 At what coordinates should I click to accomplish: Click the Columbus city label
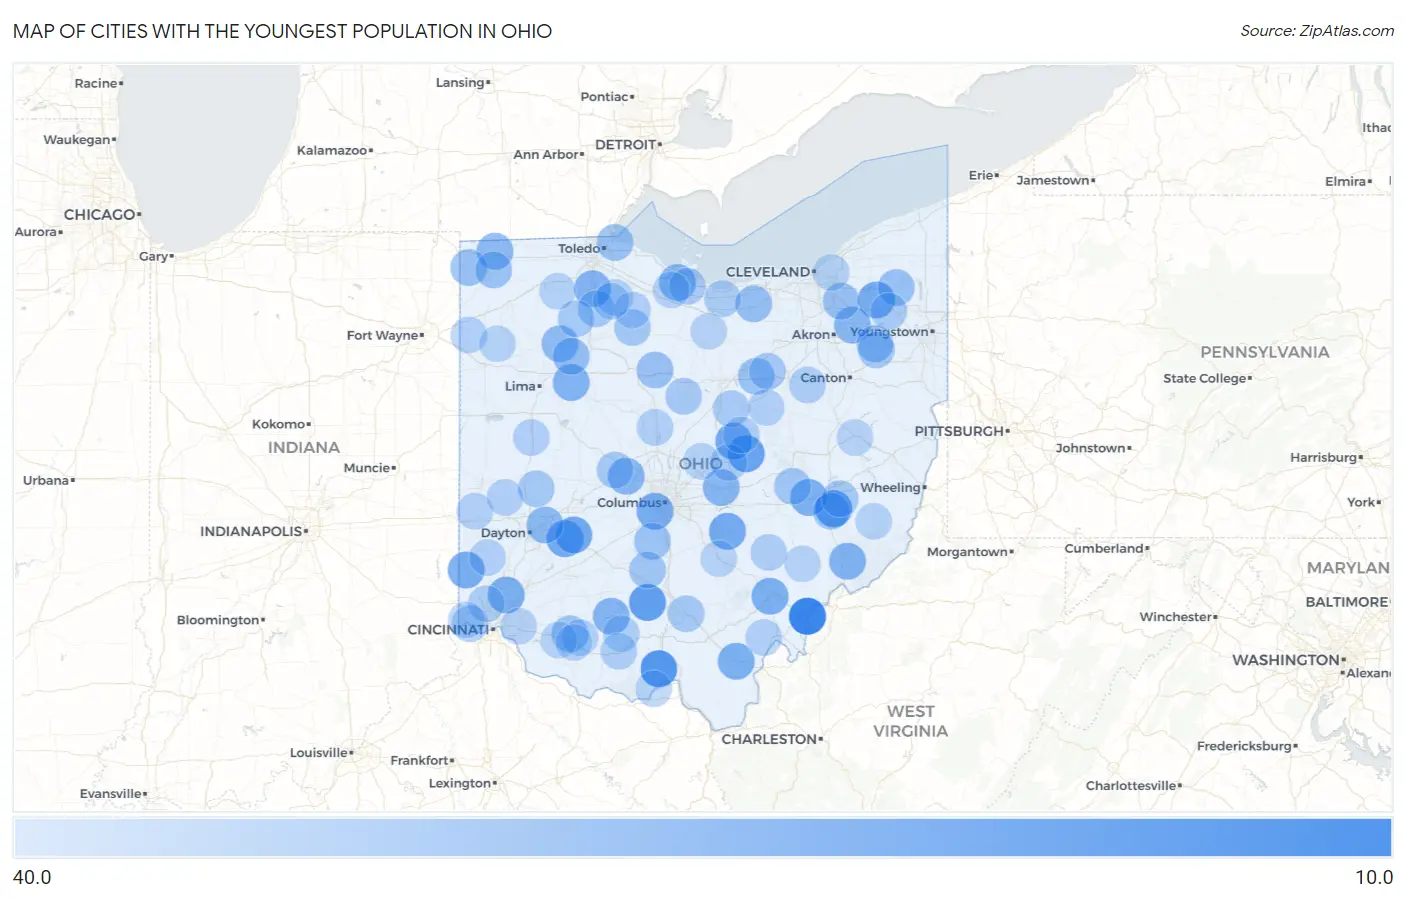pos(629,503)
